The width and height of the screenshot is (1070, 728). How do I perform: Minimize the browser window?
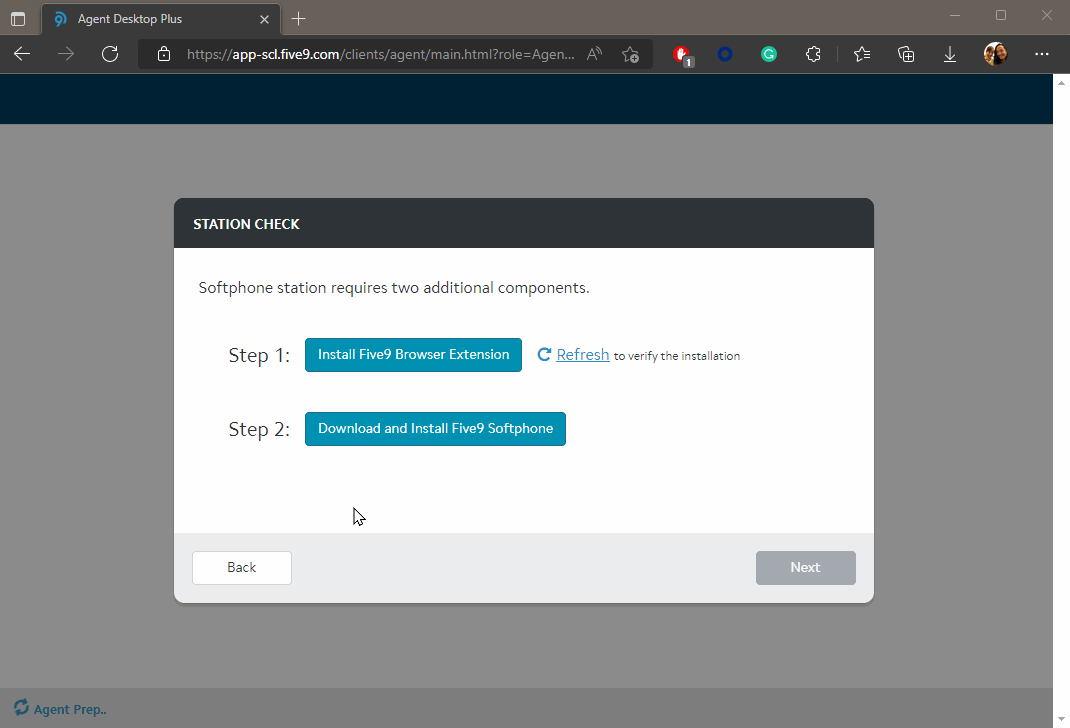pyautogui.click(x=955, y=15)
